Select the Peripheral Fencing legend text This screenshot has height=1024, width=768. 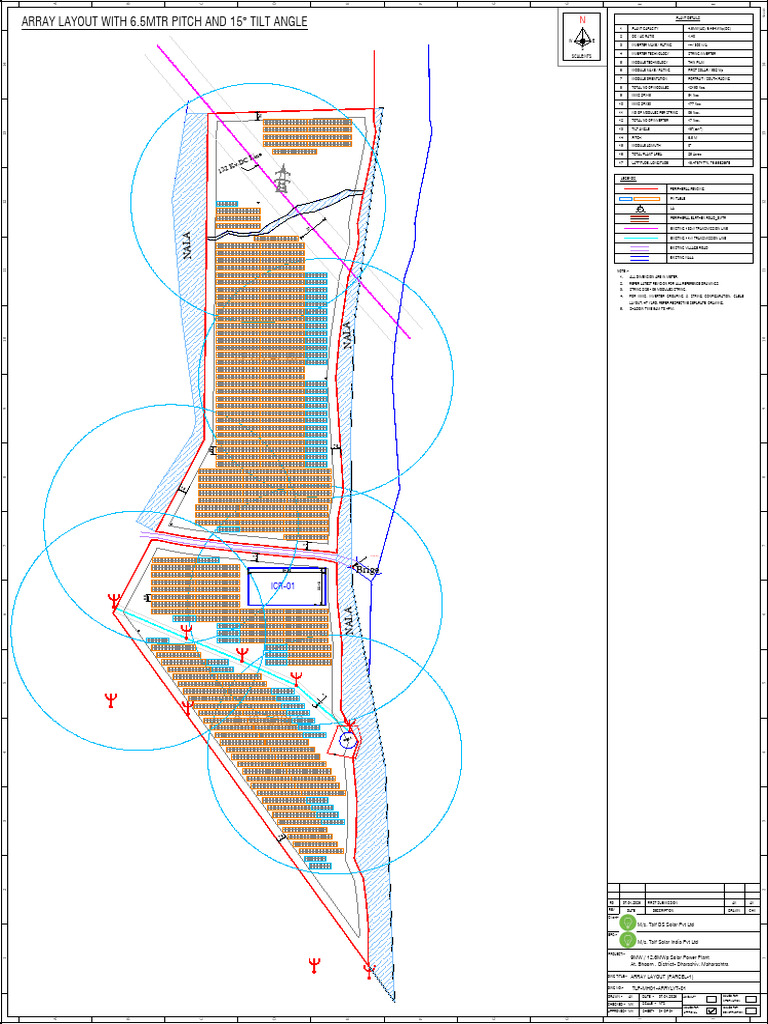pos(687,189)
